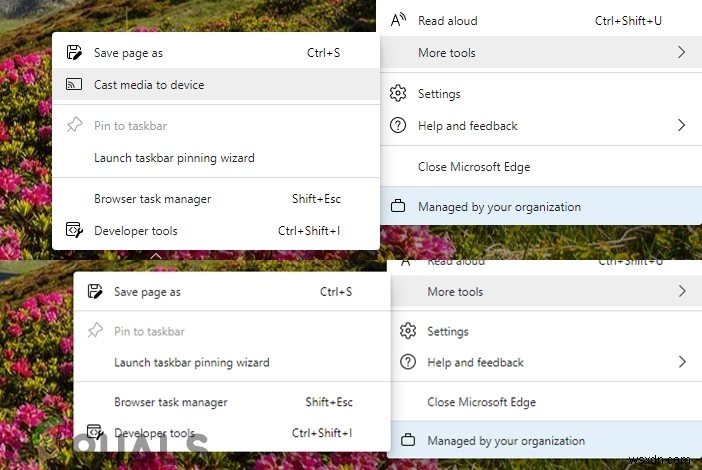Click the Ctrl+Shift+I shortcut text in upper submenu

tap(309, 231)
